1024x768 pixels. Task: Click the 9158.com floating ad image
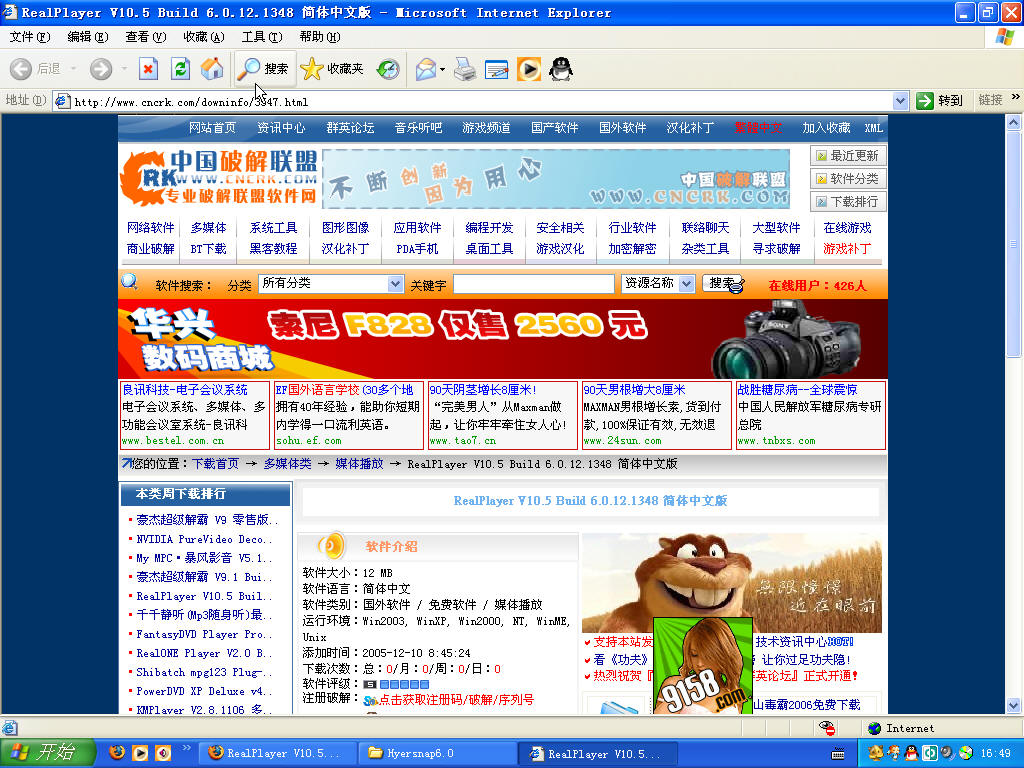[703, 665]
